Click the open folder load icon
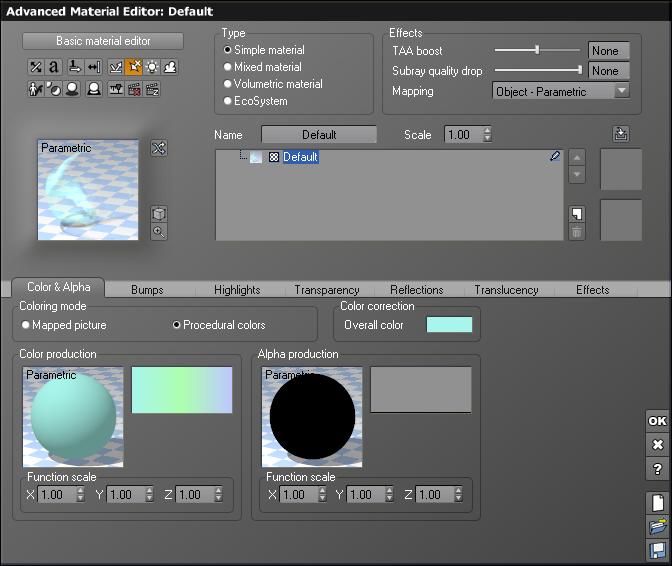 click(x=657, y=526)
